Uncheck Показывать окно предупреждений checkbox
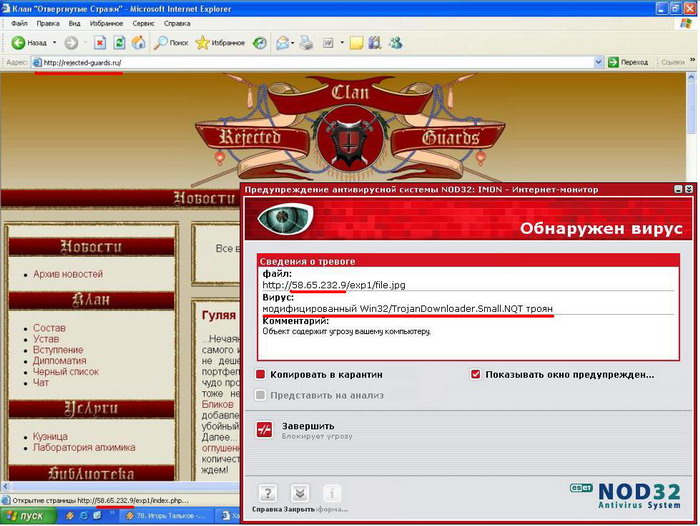Viewport: 700px width, 526px height. click(x=475, y=375)
